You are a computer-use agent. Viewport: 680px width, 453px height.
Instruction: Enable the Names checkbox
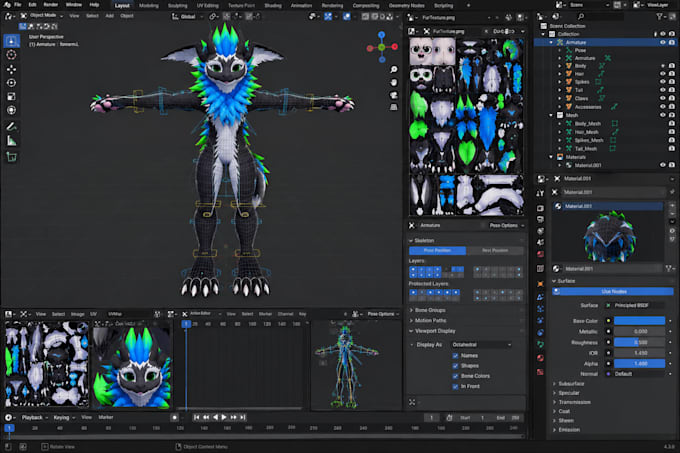pos(455,356)
